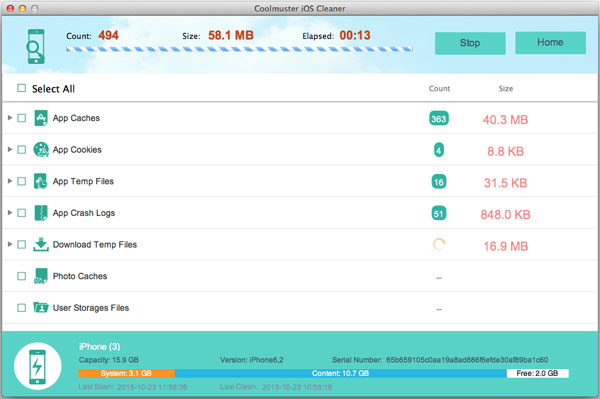
Task: Click the App Crash Logs label
Action: [x=84, y=213]
